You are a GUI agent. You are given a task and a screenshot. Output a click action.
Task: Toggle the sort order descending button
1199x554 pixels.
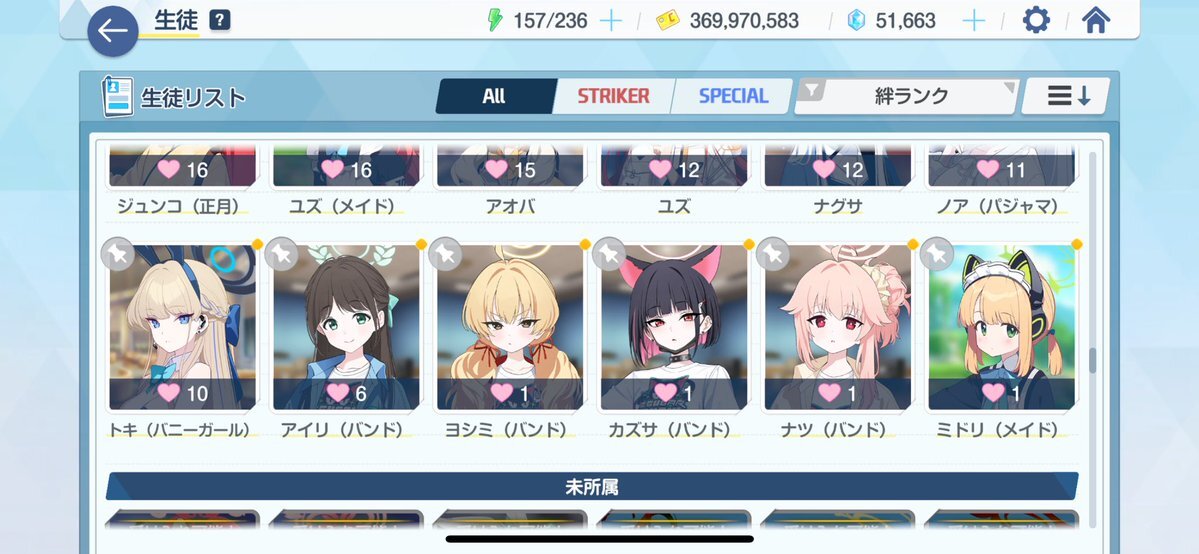pyautogui.click(x=1068, y=96)
